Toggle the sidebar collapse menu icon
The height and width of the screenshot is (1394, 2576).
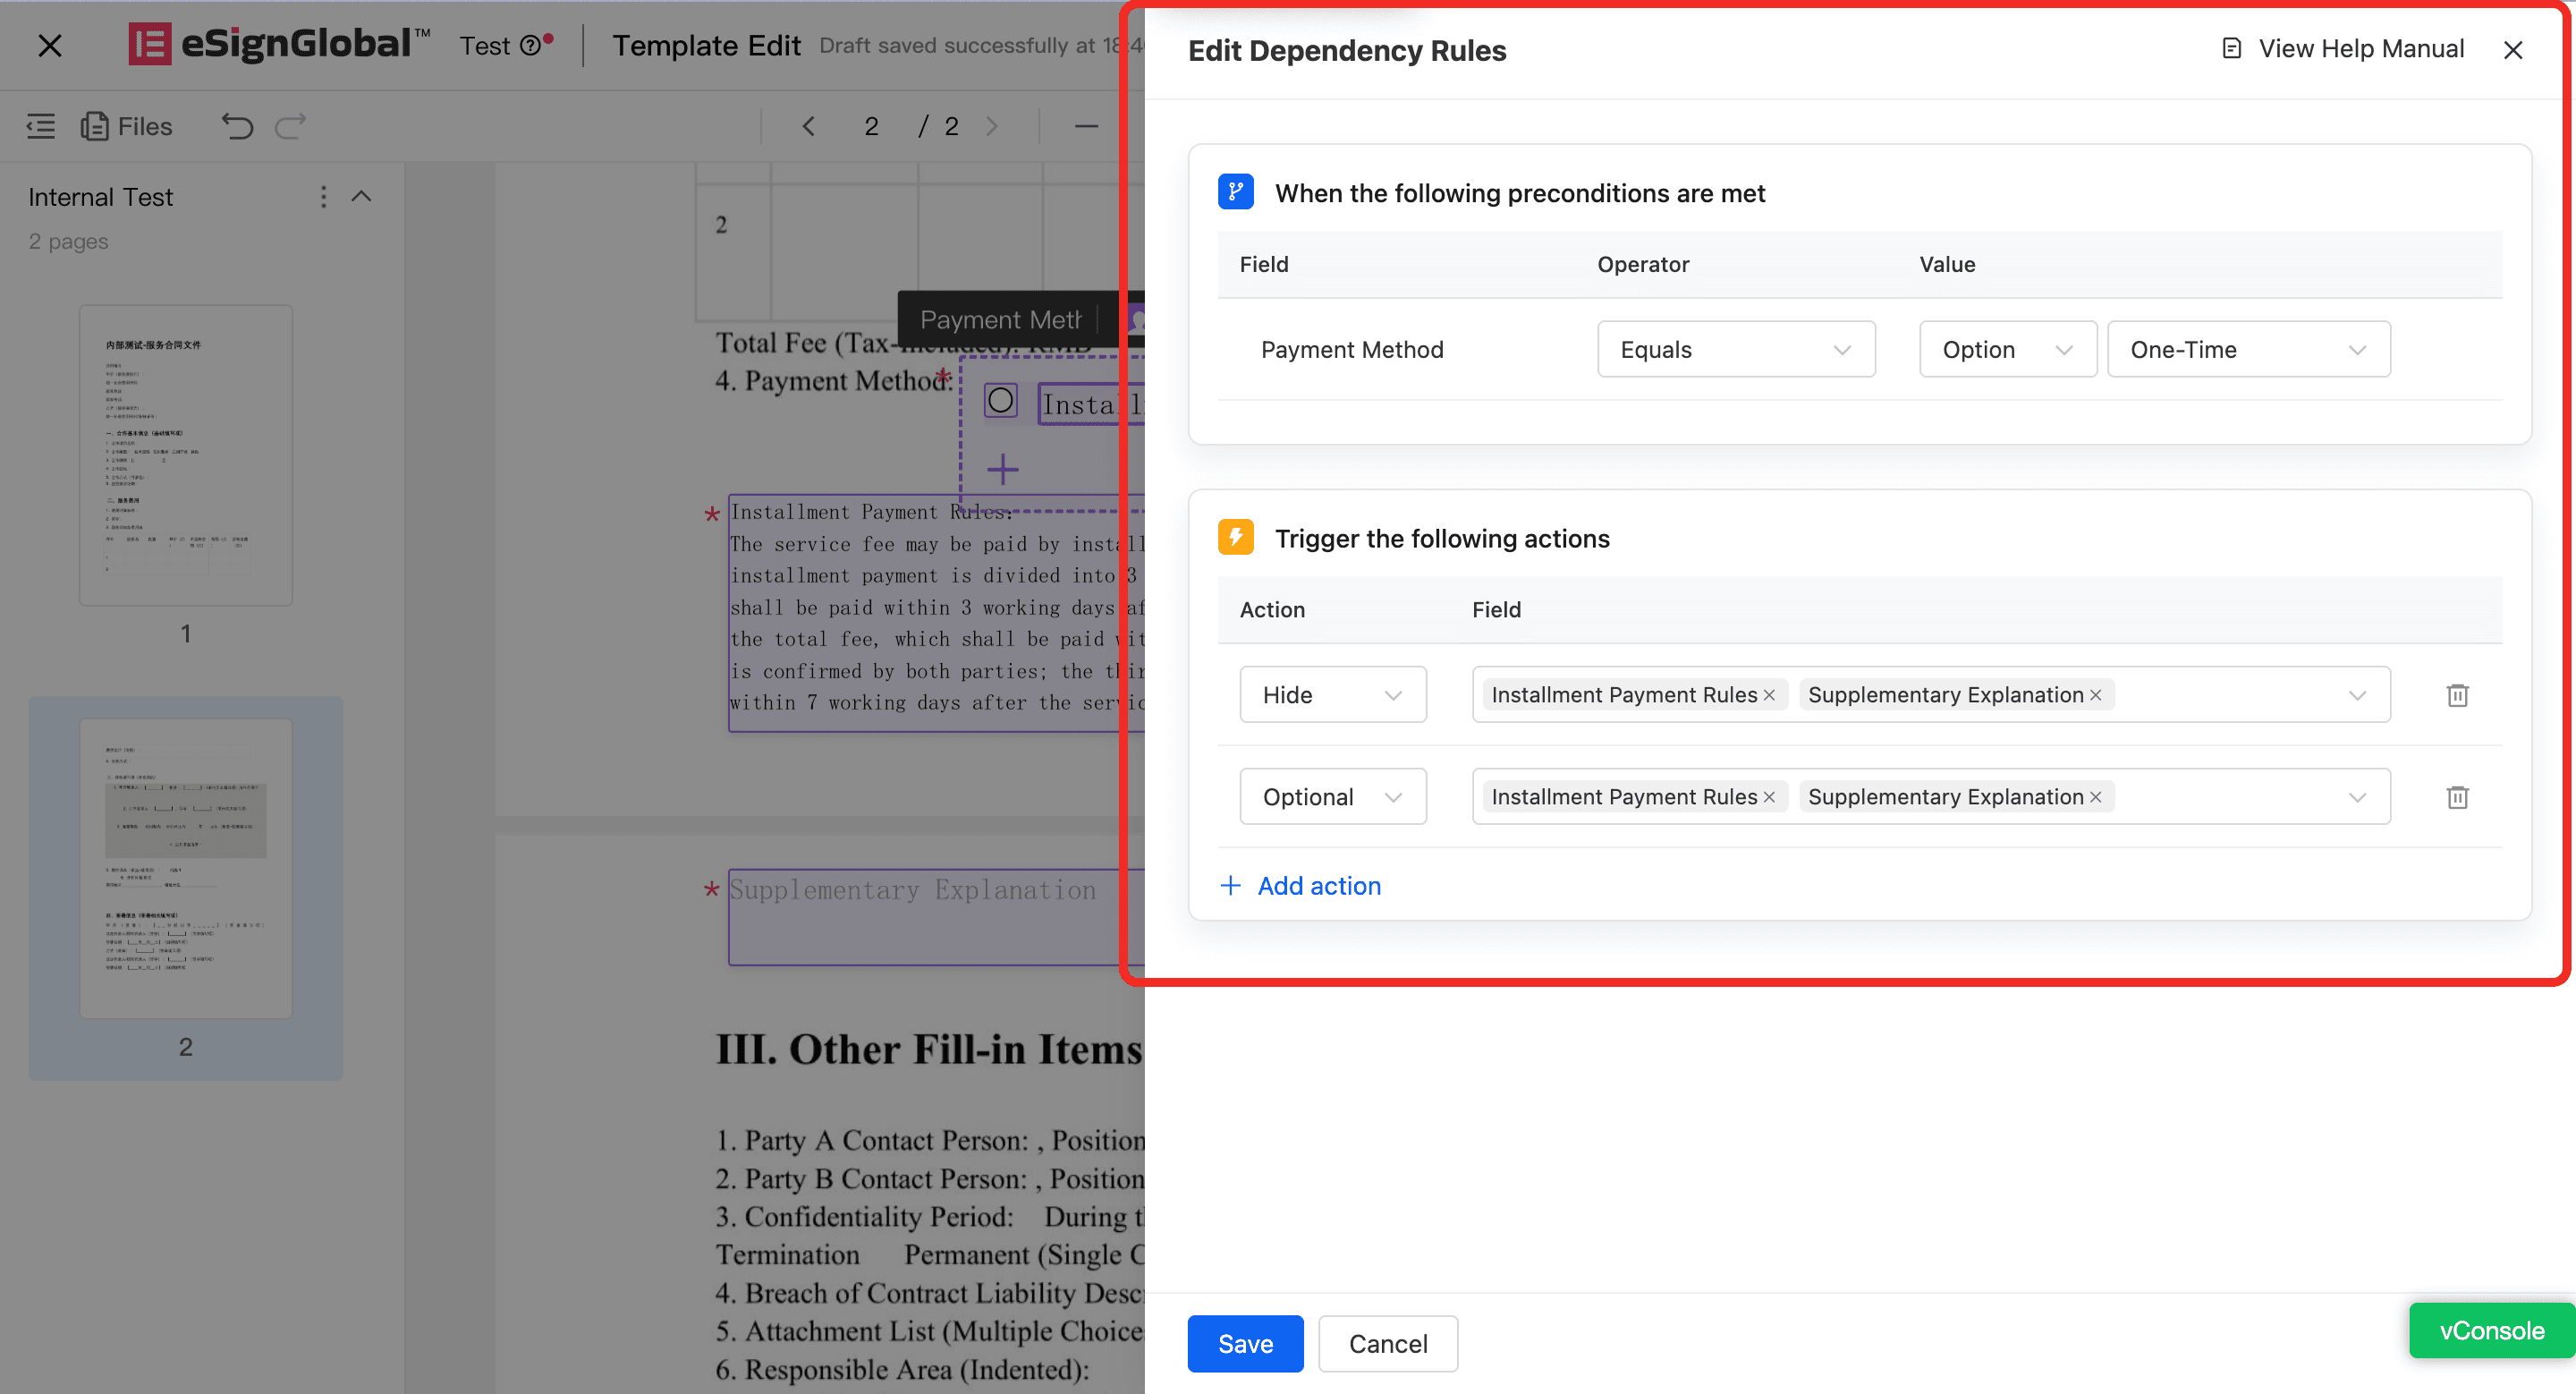click(x=41, y=126)
